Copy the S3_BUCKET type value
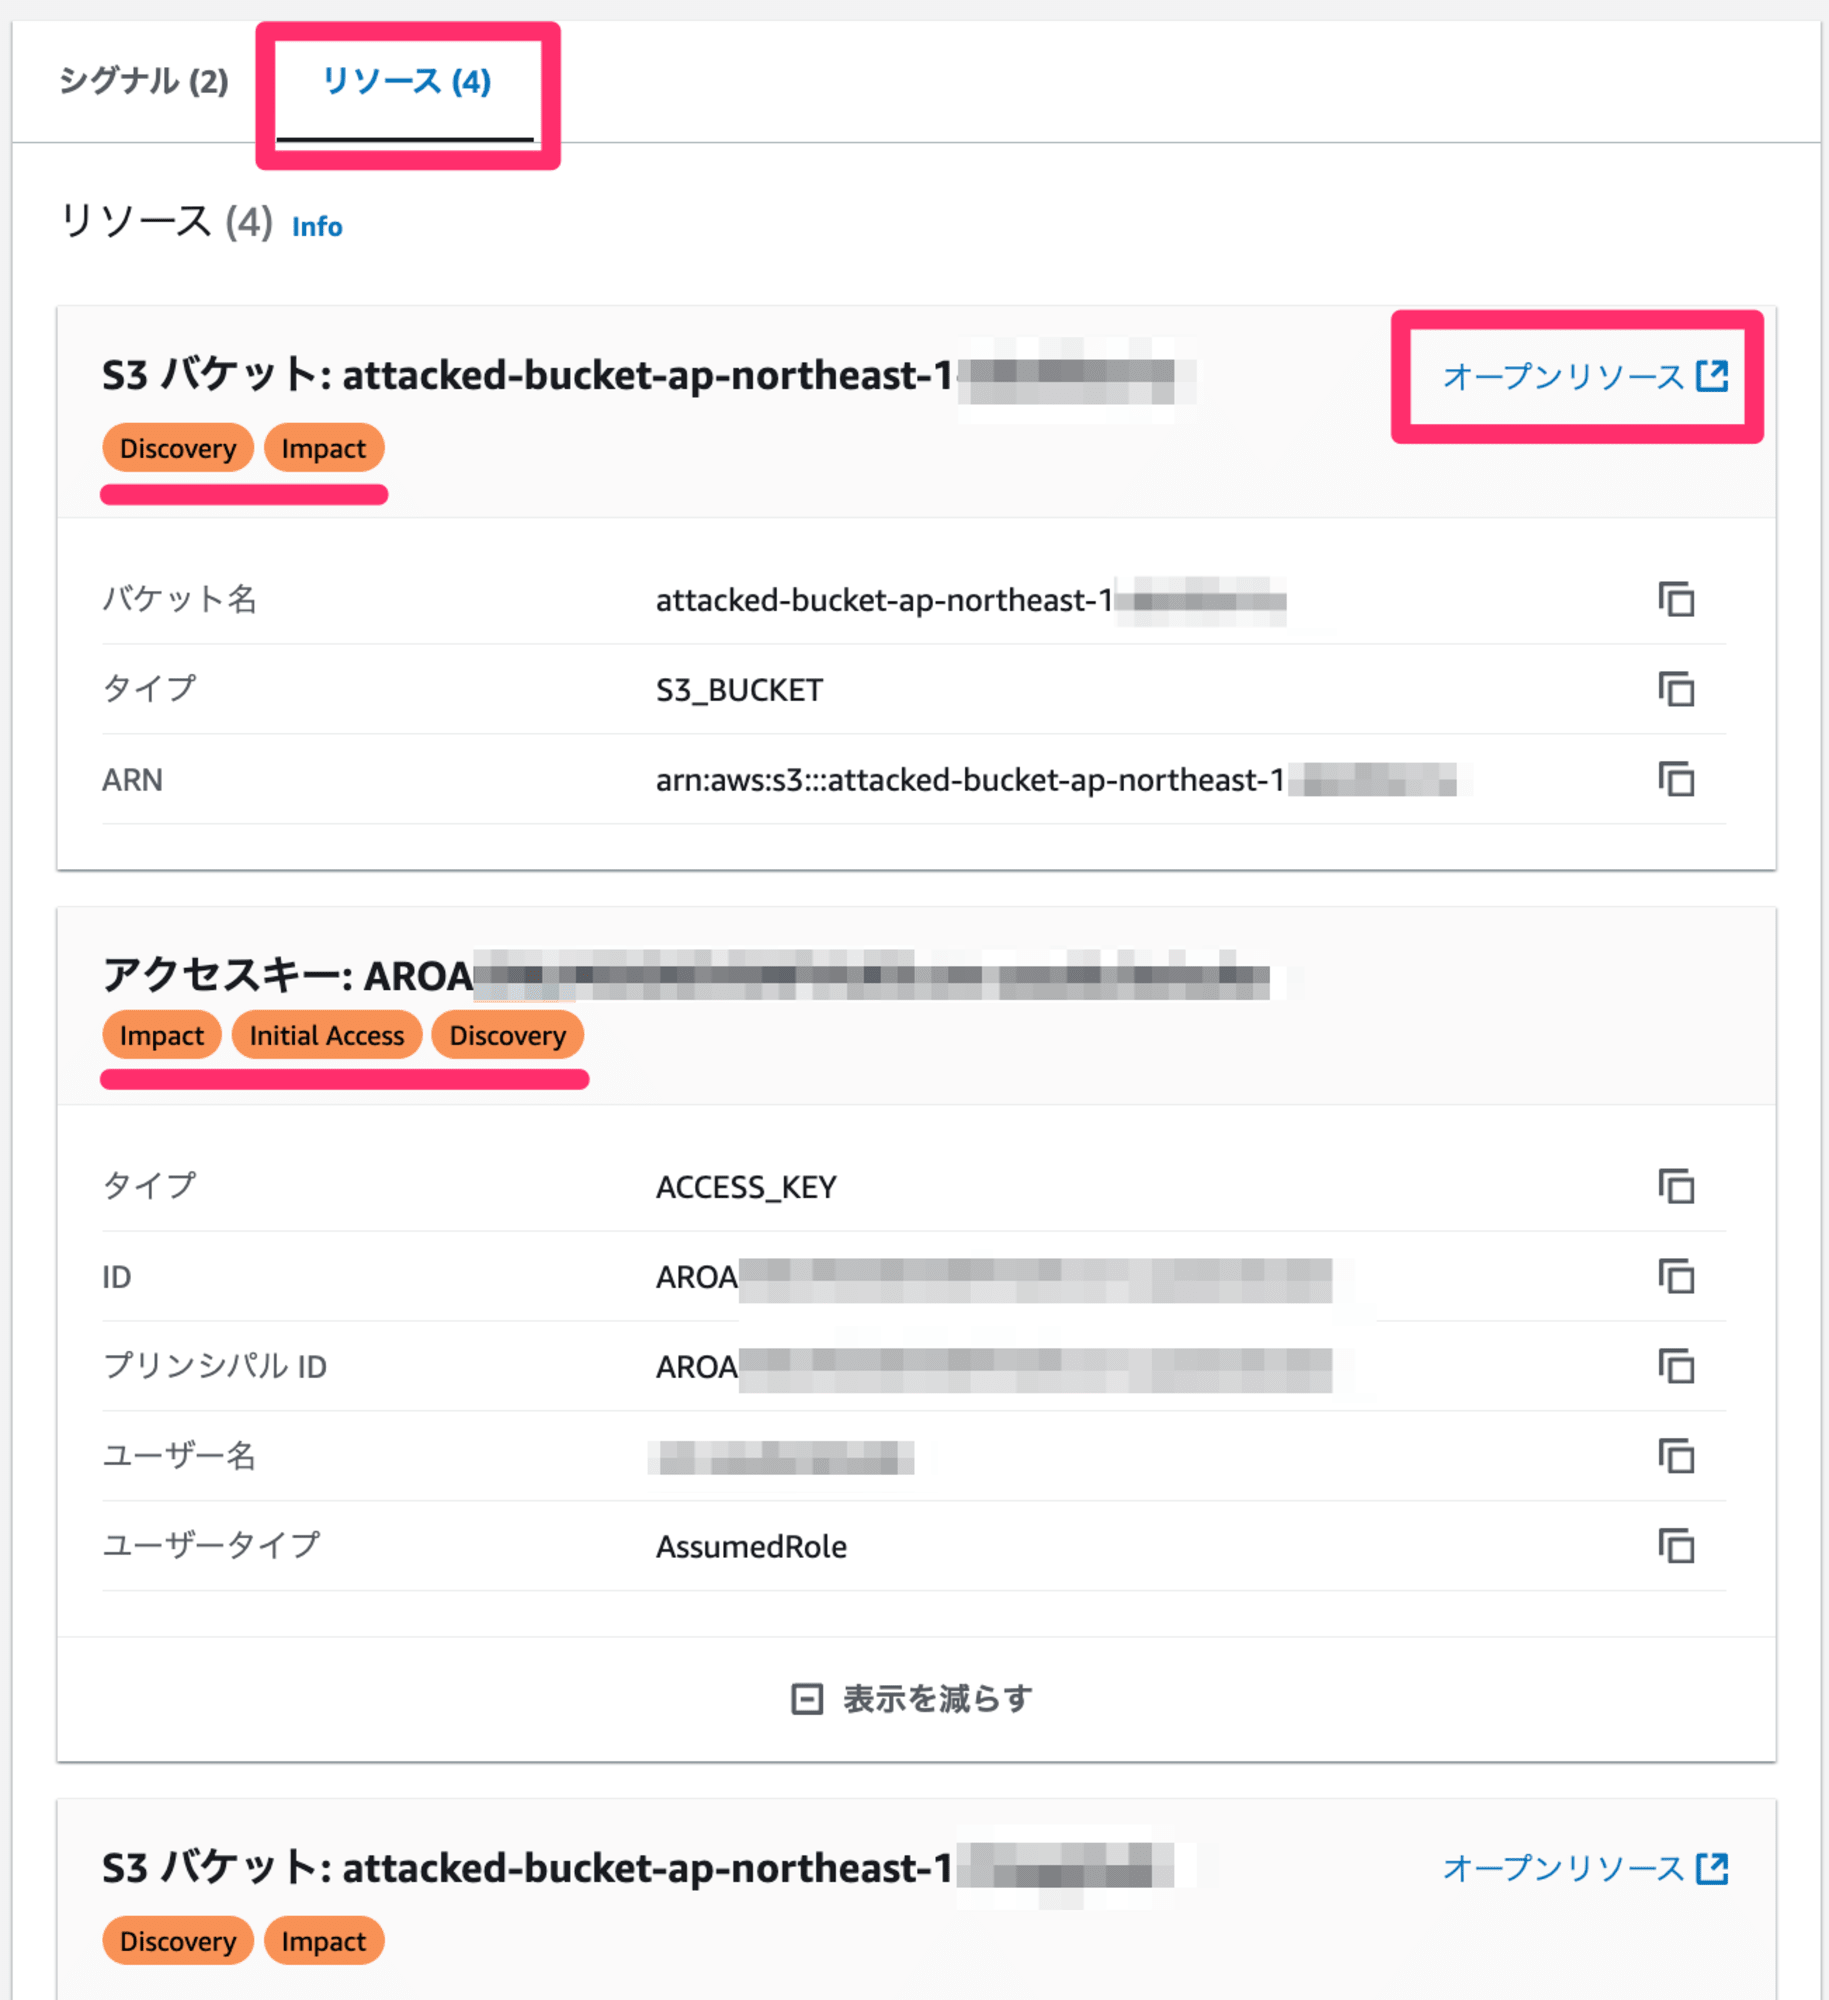The height and width of the screenshot is (2000, 1829). click(x=1676, y=689)
